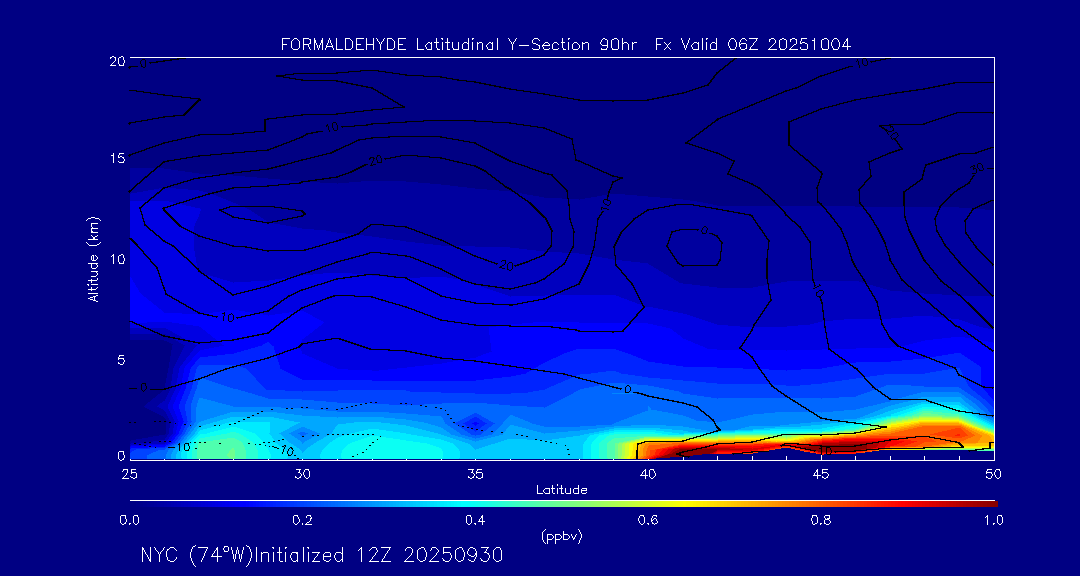Click the "-10" dotted contour label

(179, 447)
